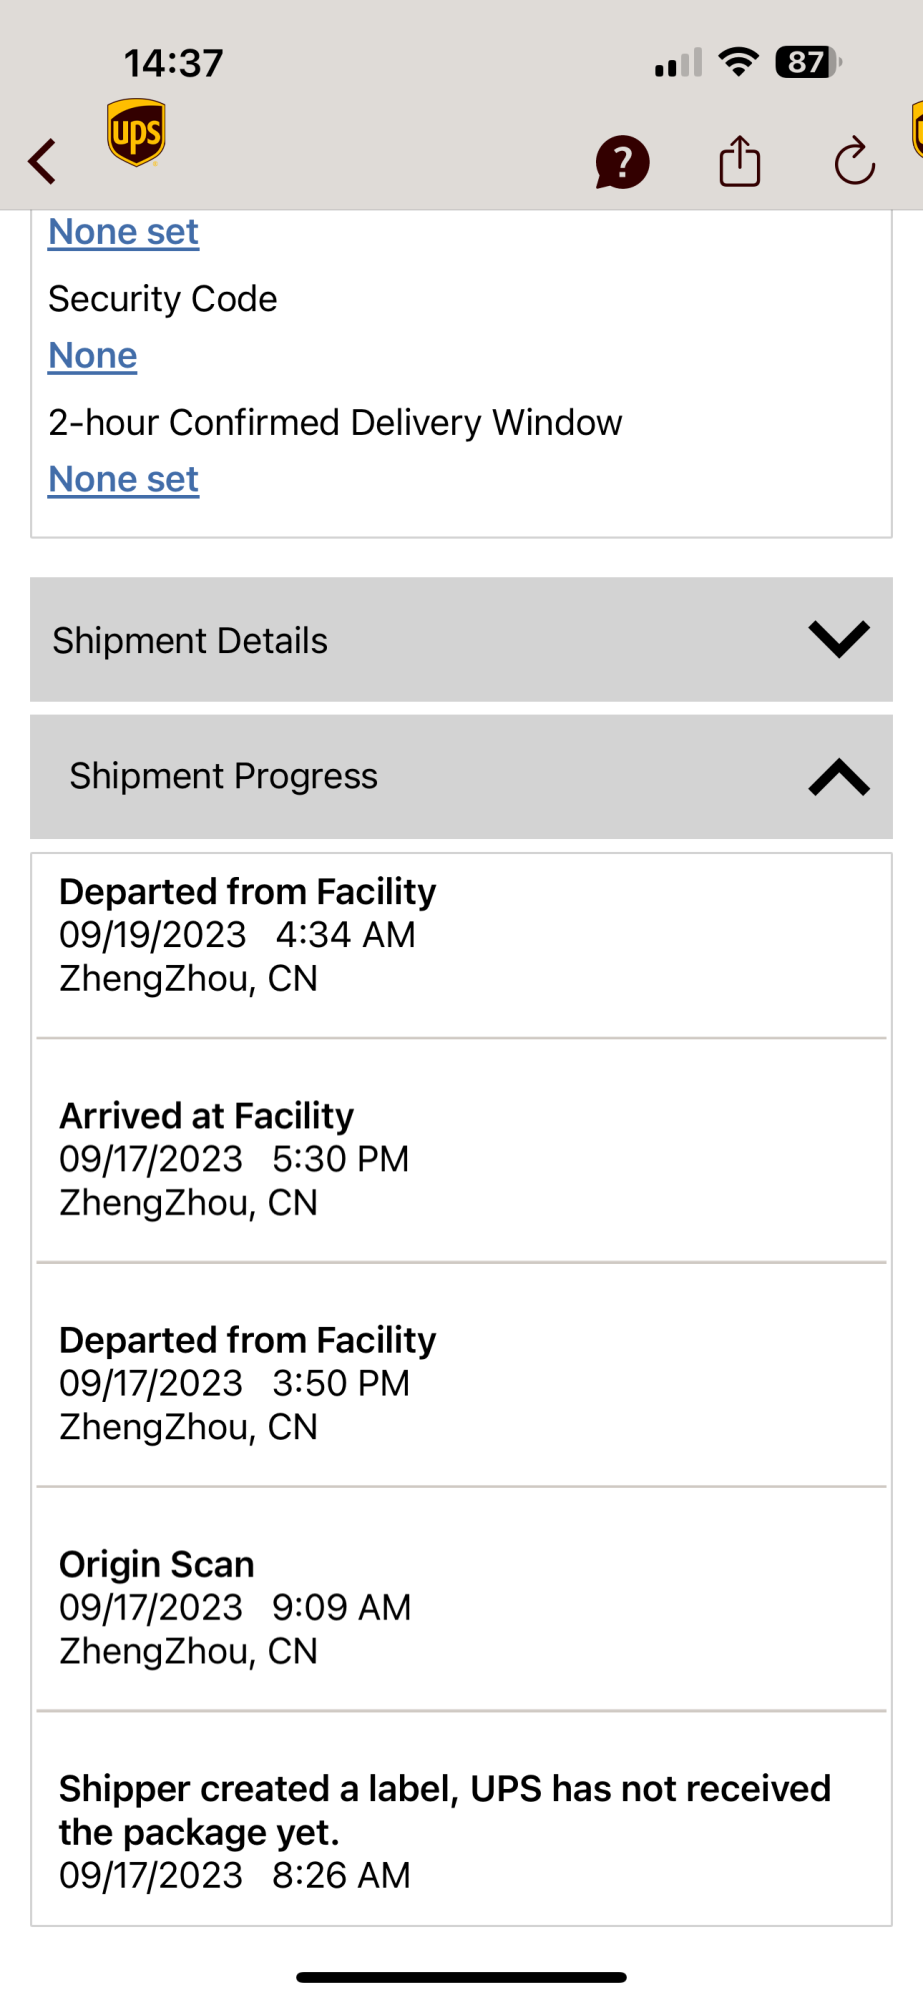
Task: Tap the Wi-Fi status icon
Action: (x=739, y=62)
